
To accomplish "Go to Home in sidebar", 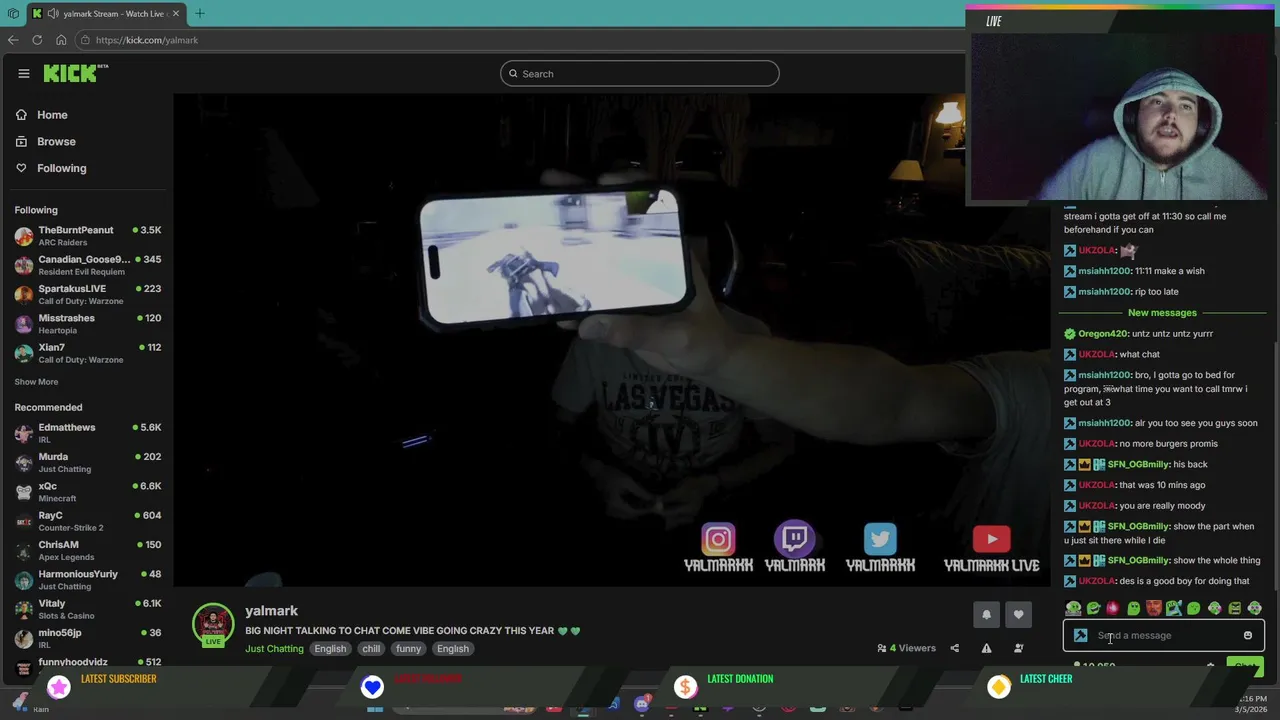I will 42,115.
